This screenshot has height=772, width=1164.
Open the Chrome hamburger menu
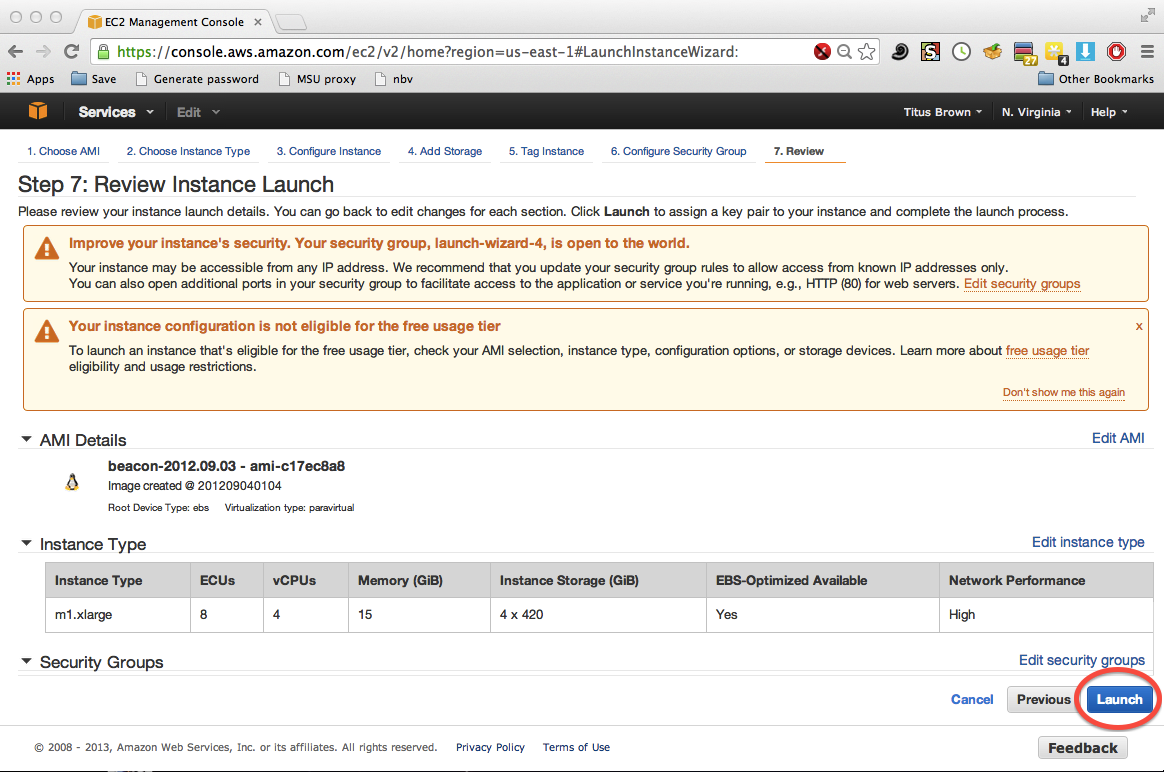click(1147, 51)
